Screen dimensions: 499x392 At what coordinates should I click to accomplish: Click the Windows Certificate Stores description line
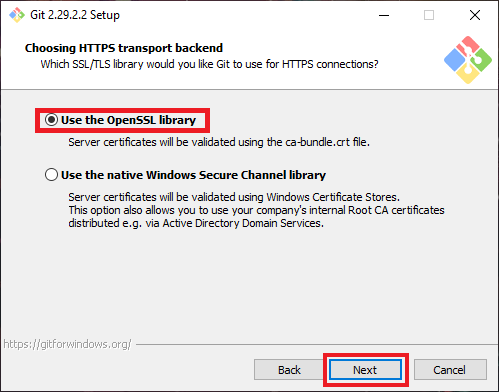tap(234, 197)
